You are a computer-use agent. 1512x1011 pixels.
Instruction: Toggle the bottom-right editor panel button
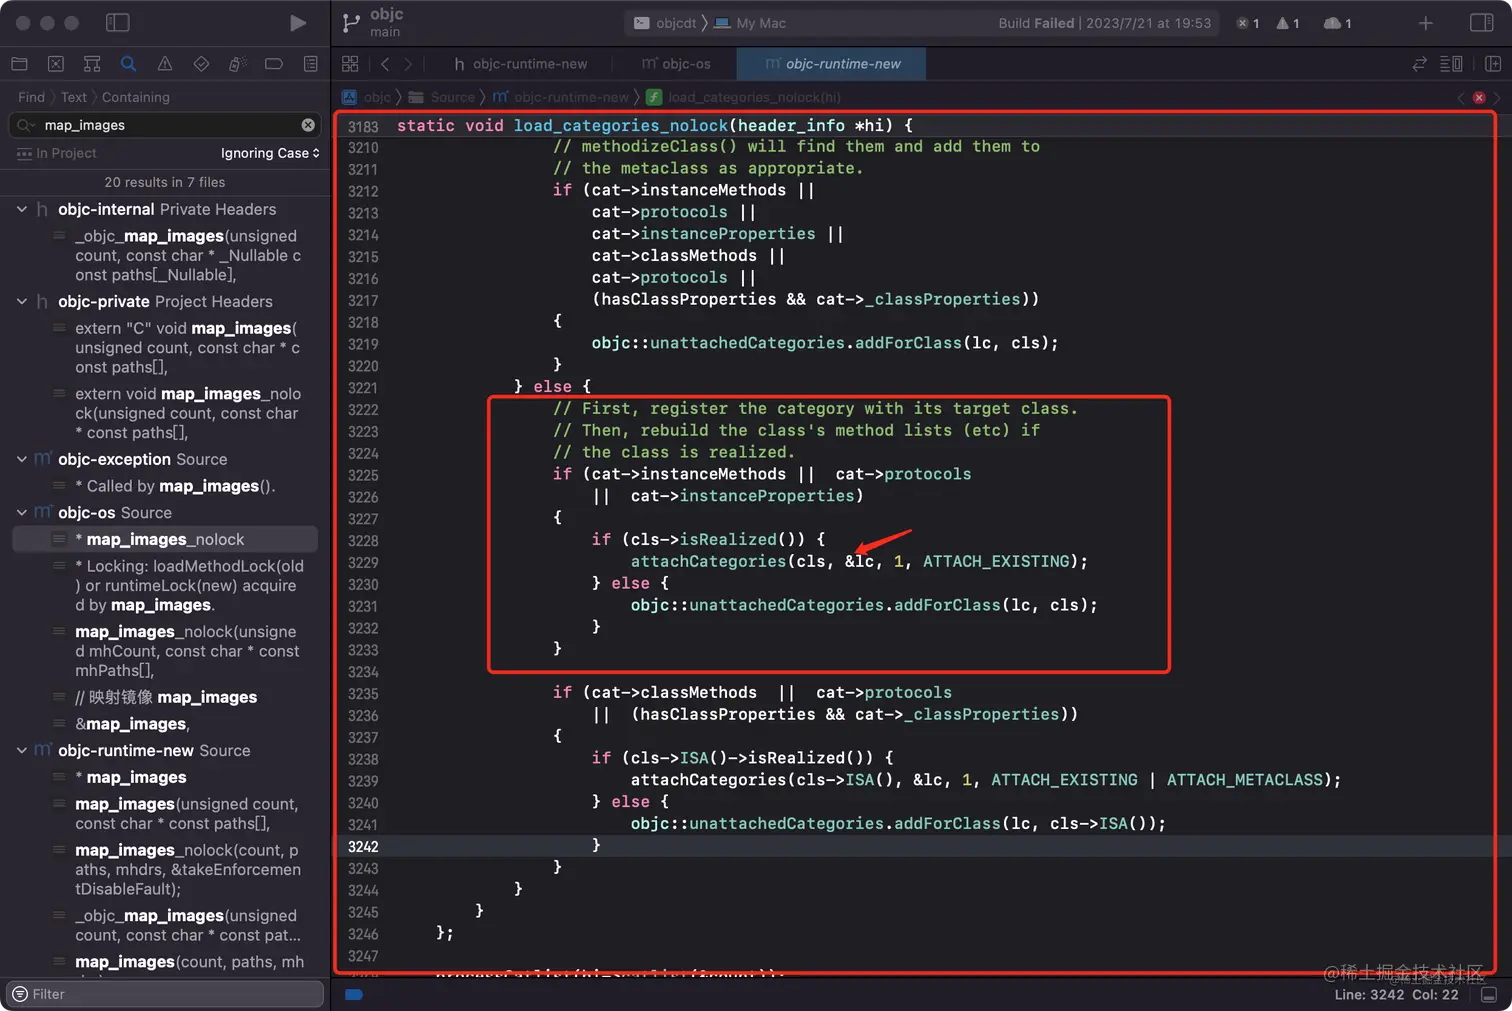point(1489,995)
